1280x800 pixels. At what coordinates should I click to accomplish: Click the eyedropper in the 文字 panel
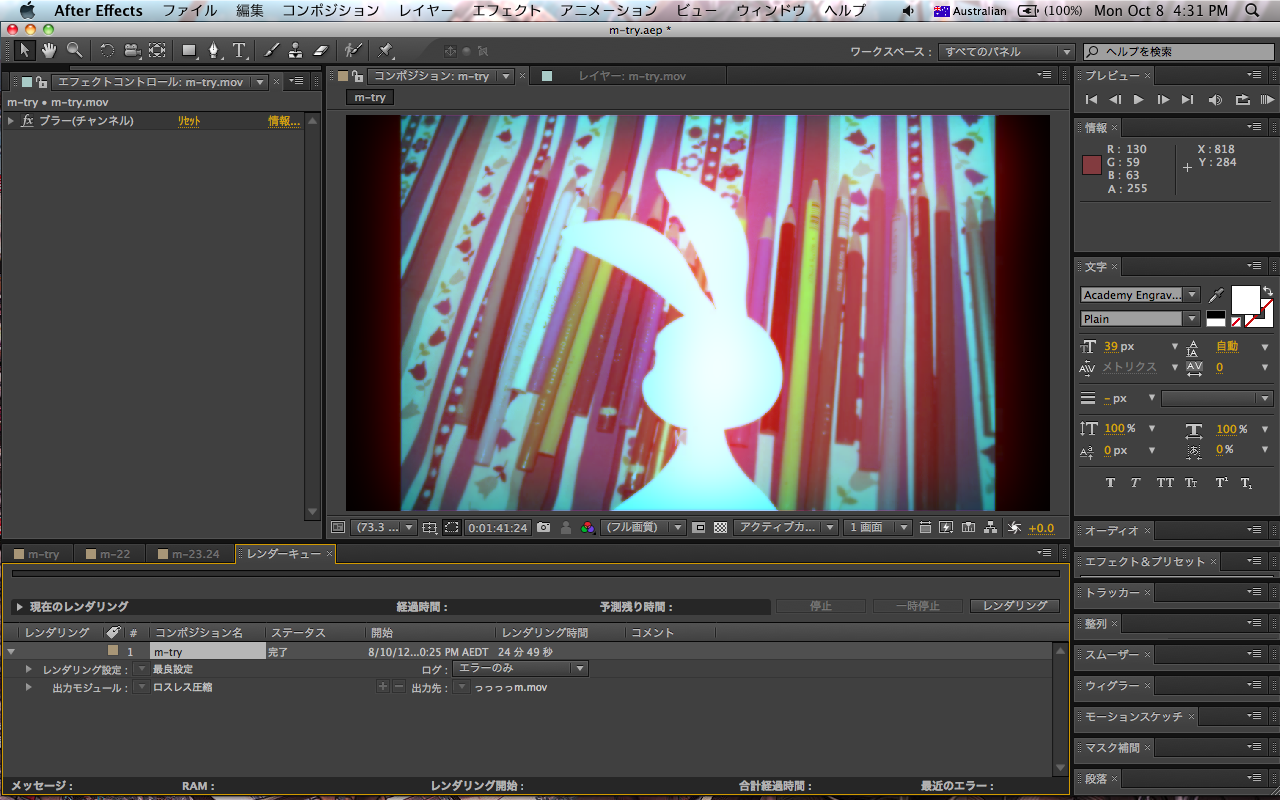[1216, 295]
